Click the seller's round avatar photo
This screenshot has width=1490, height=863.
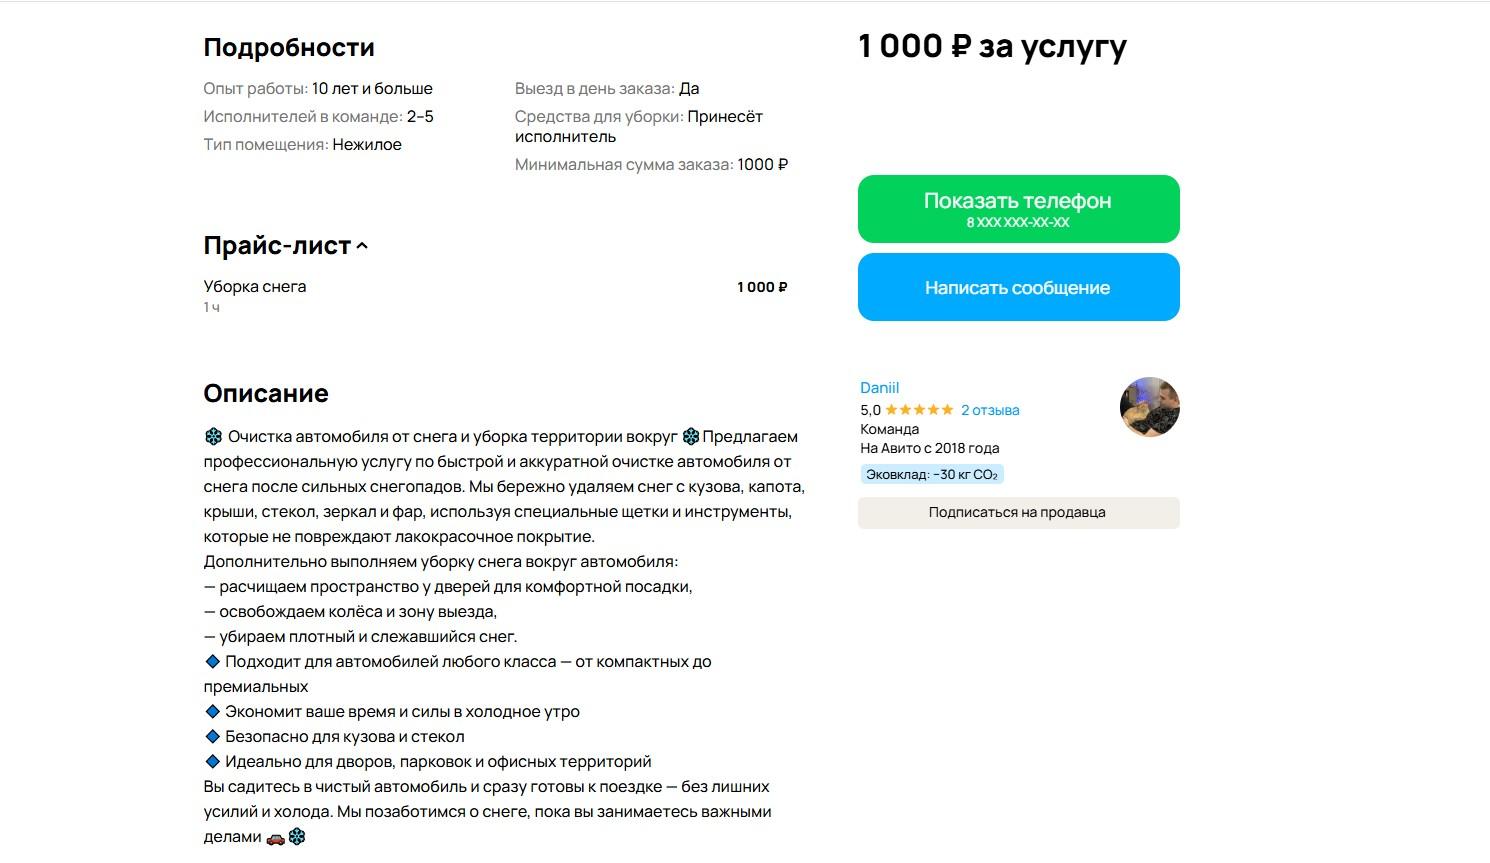(1149, 407)
